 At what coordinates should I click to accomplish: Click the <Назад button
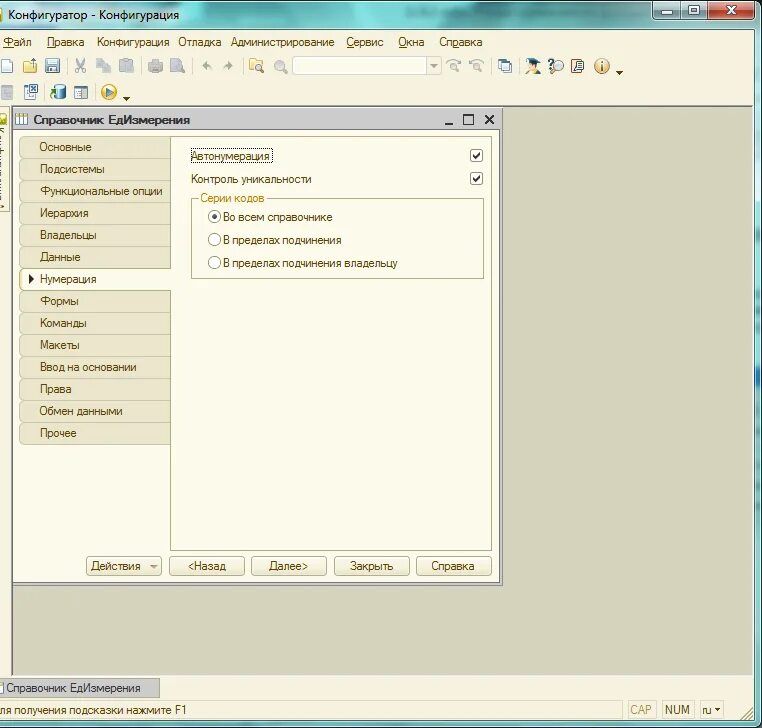(207, 566)
